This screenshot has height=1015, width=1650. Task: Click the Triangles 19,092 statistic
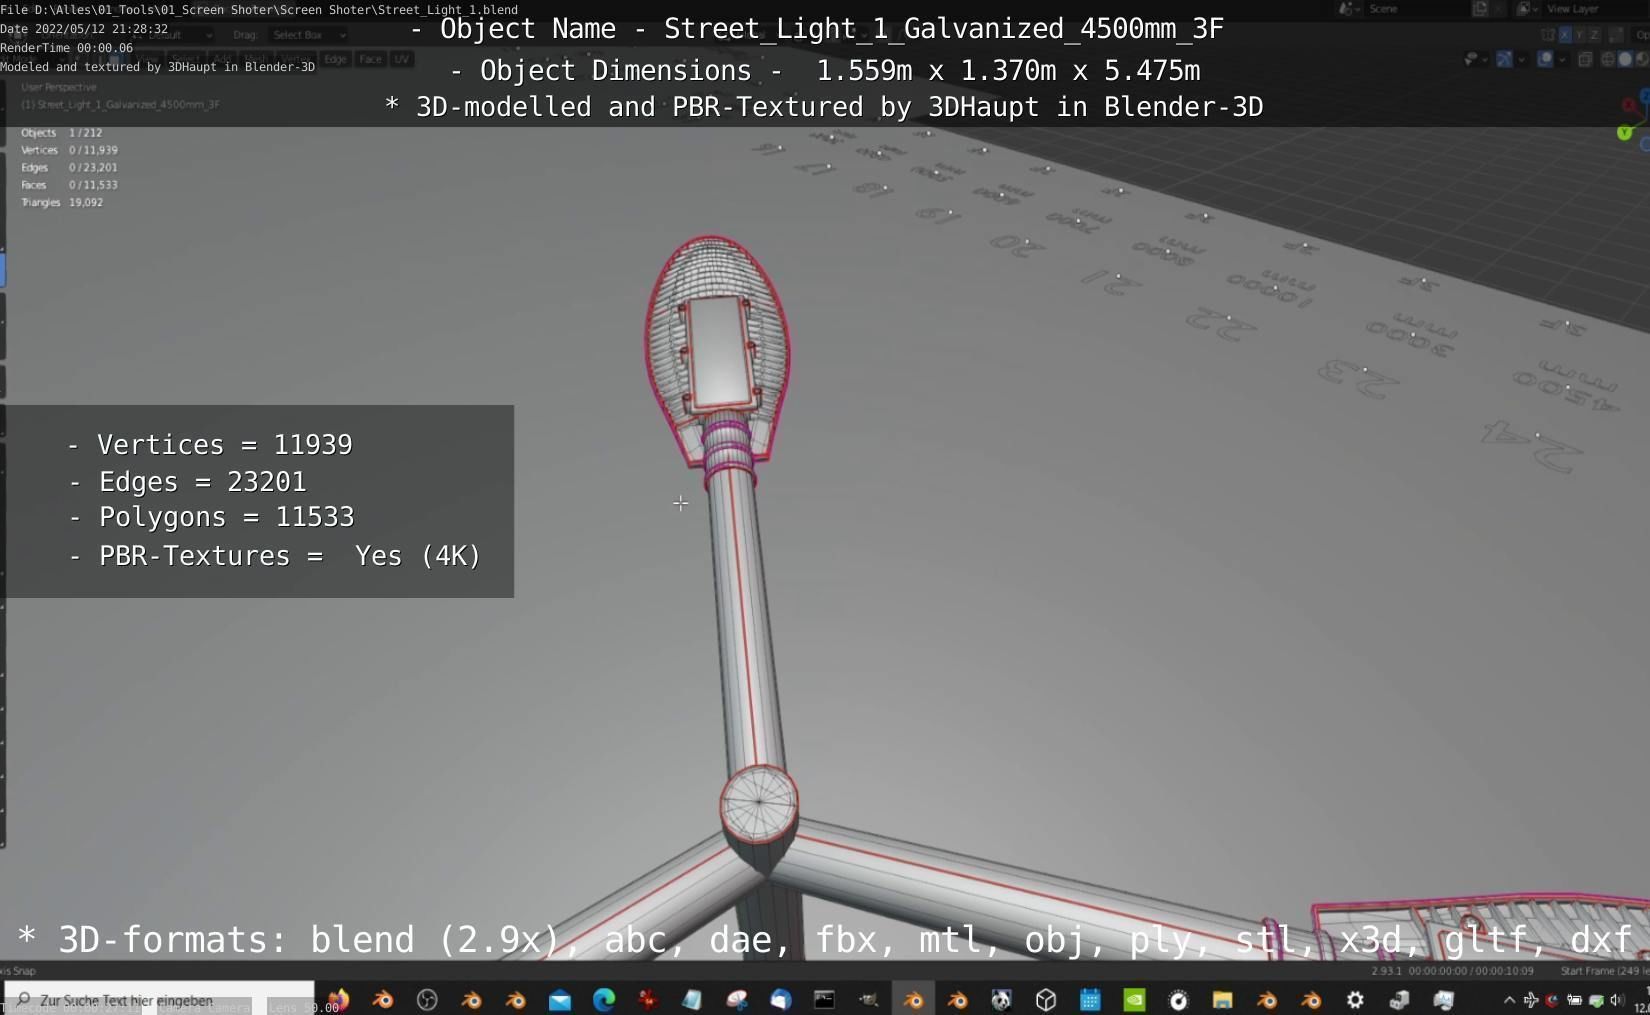(x=62, y=202)
